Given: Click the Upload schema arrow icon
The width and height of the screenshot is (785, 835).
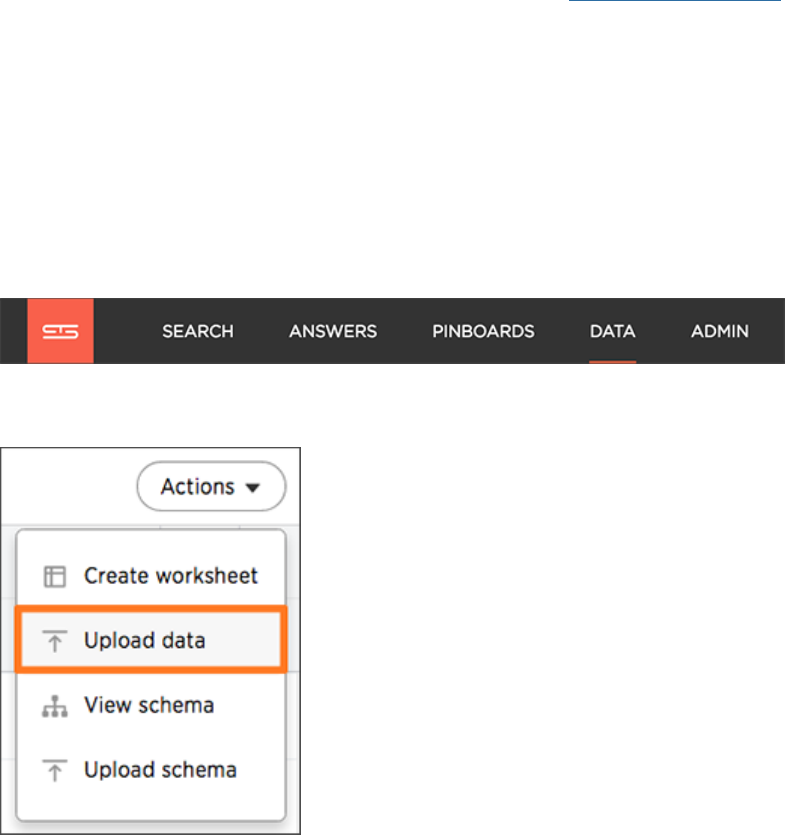Looking at the screenshot, I should 55,770.
